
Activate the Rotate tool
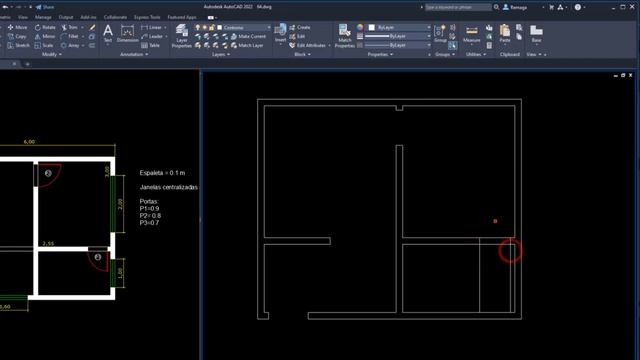(45, 27)
